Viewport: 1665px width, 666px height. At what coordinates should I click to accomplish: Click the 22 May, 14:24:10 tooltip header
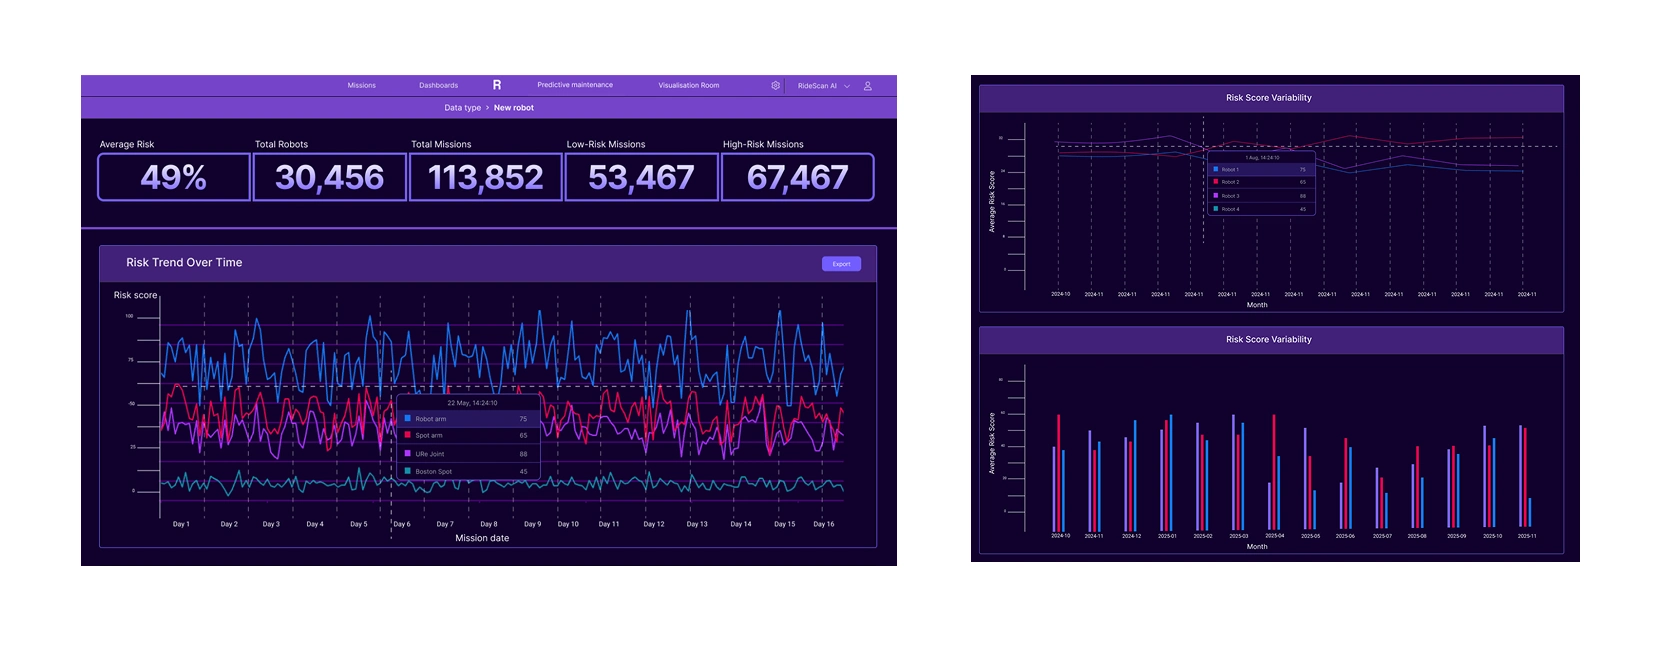tap(472, 403)
